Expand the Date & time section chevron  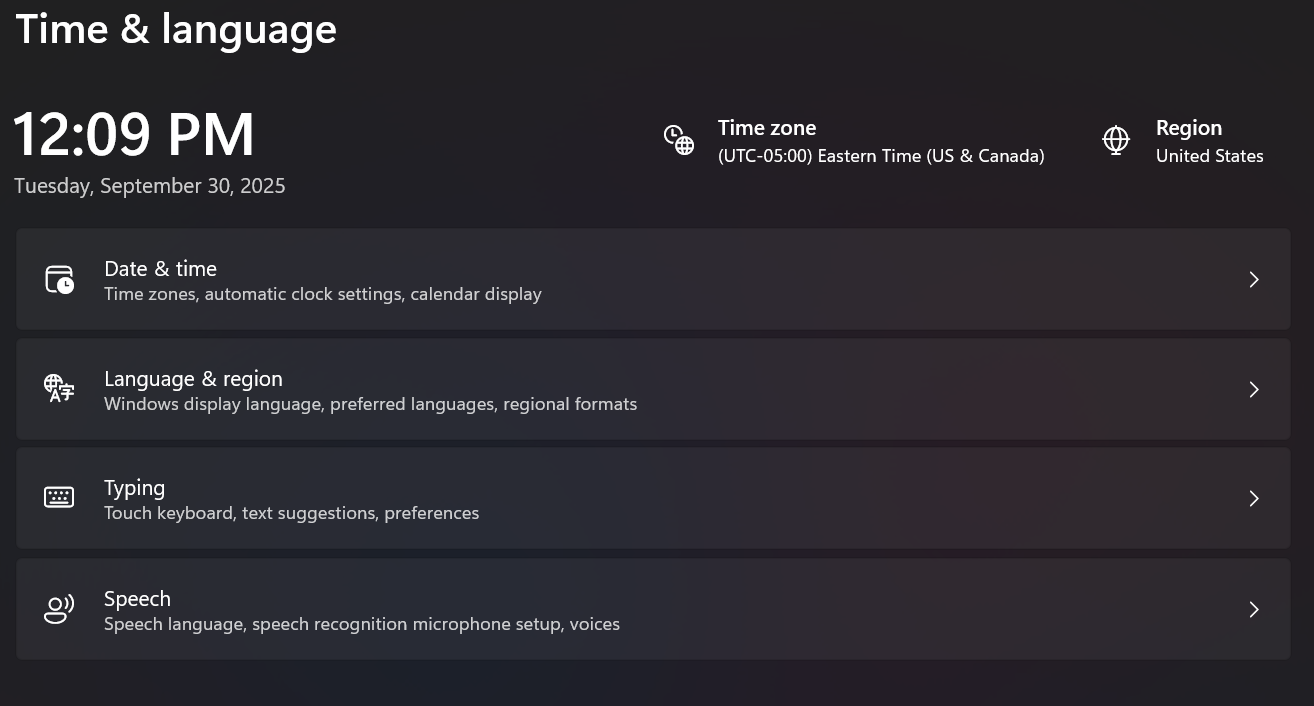click(1254, 279)
